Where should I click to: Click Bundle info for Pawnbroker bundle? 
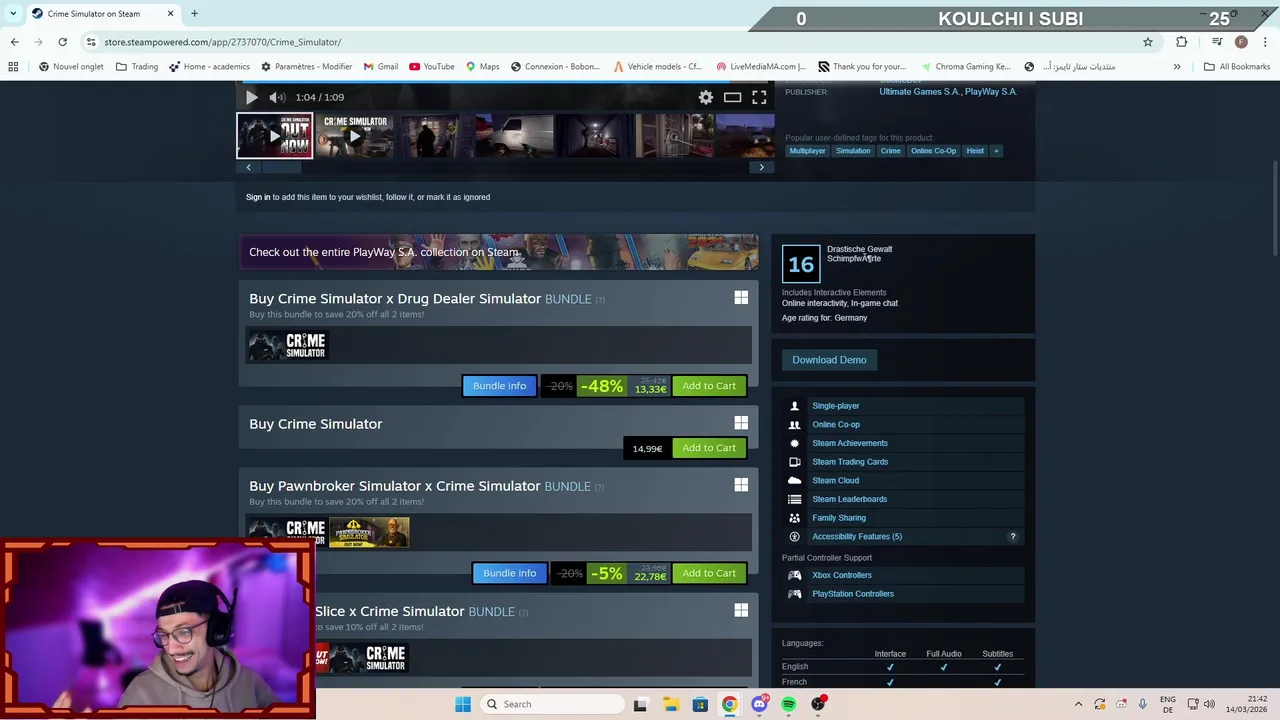509,573
